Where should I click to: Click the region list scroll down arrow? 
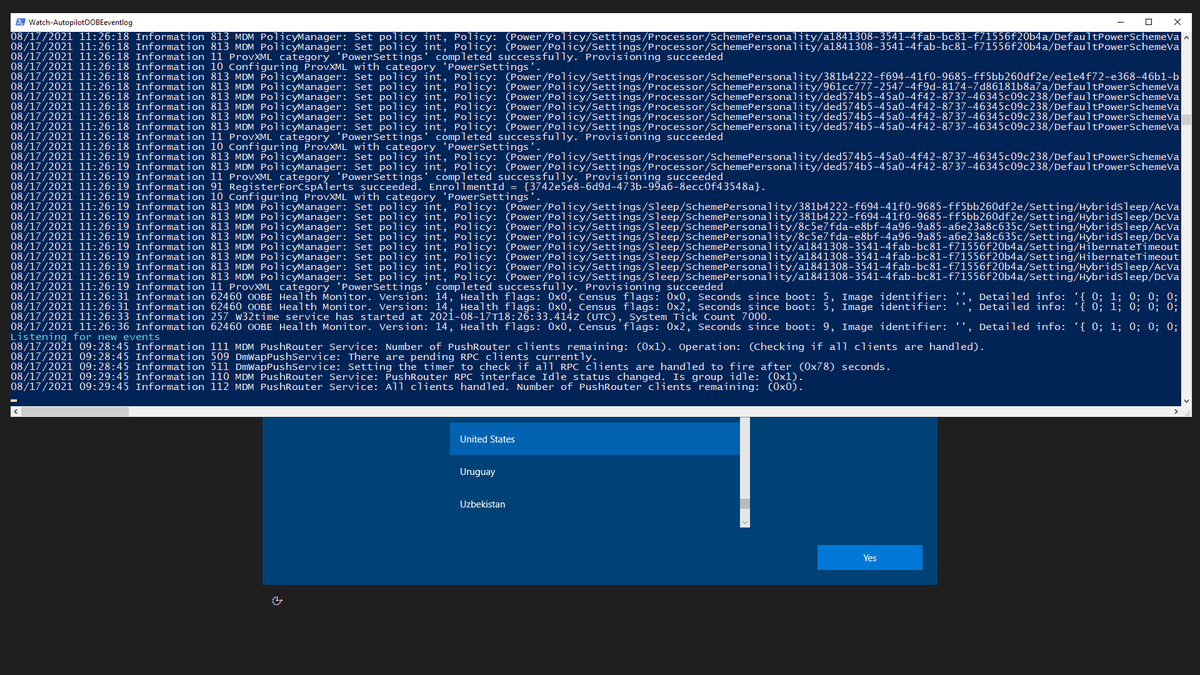click(744, 522)
